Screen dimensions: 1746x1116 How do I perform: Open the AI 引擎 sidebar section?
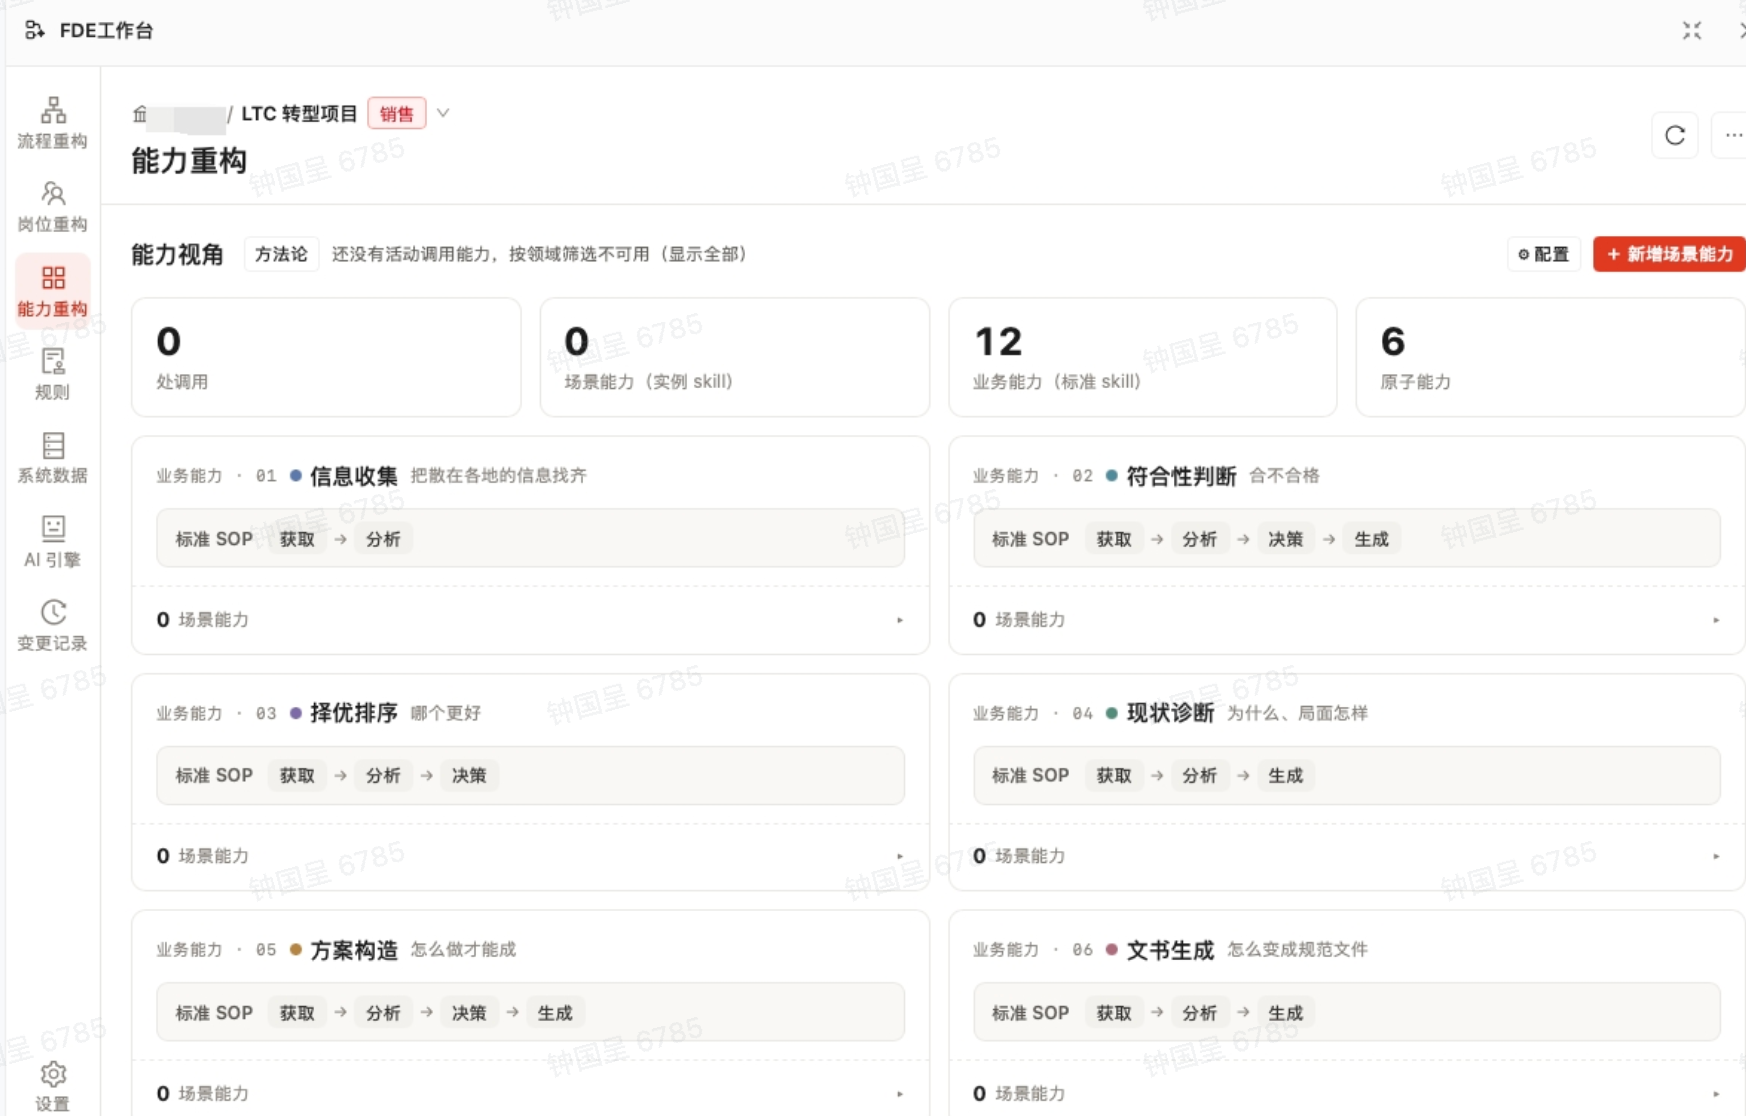click(53, 542)
